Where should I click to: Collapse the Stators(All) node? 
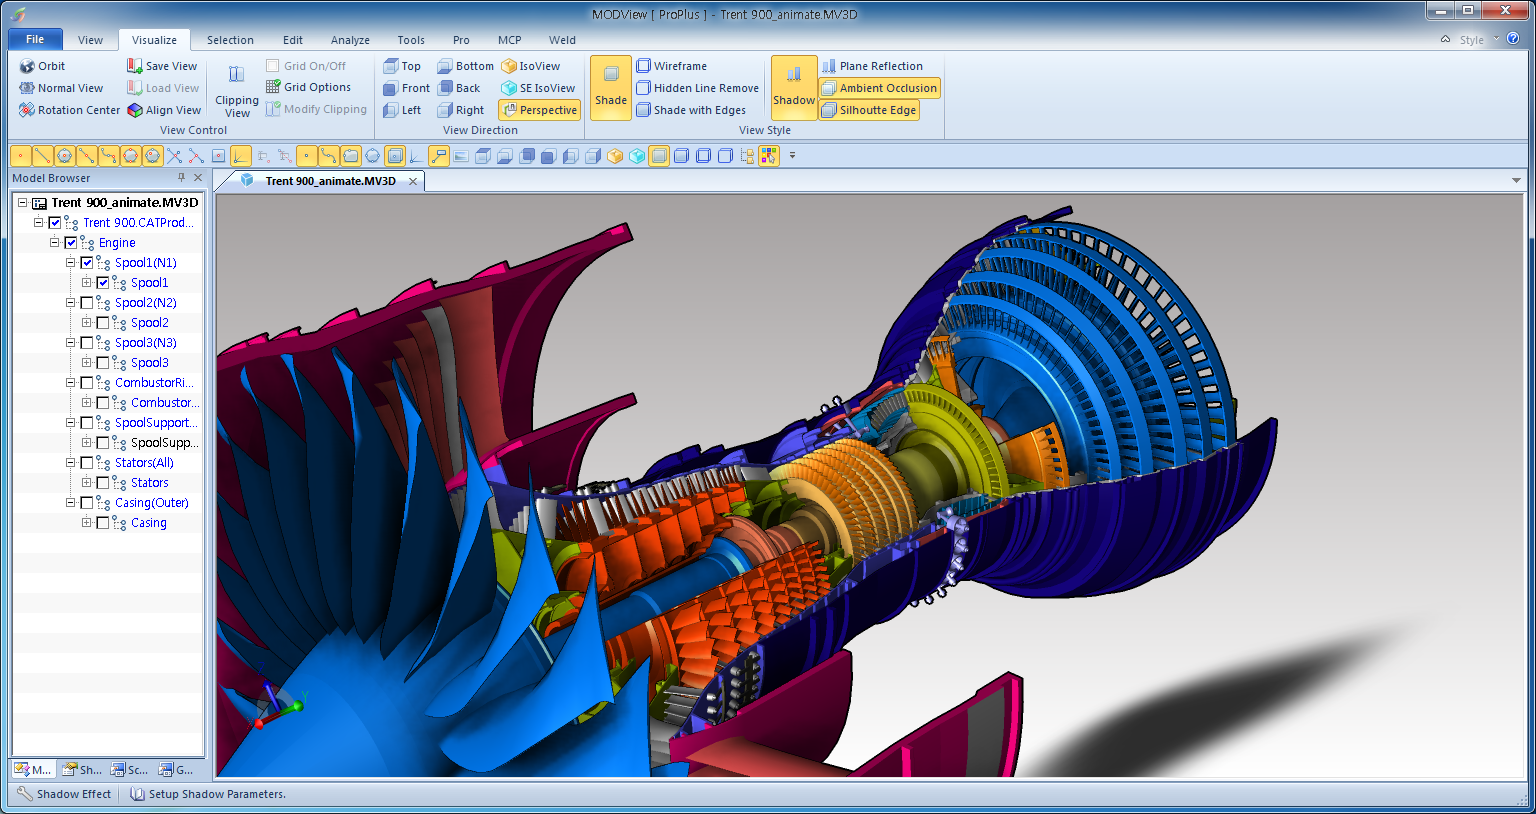[70, 462]
